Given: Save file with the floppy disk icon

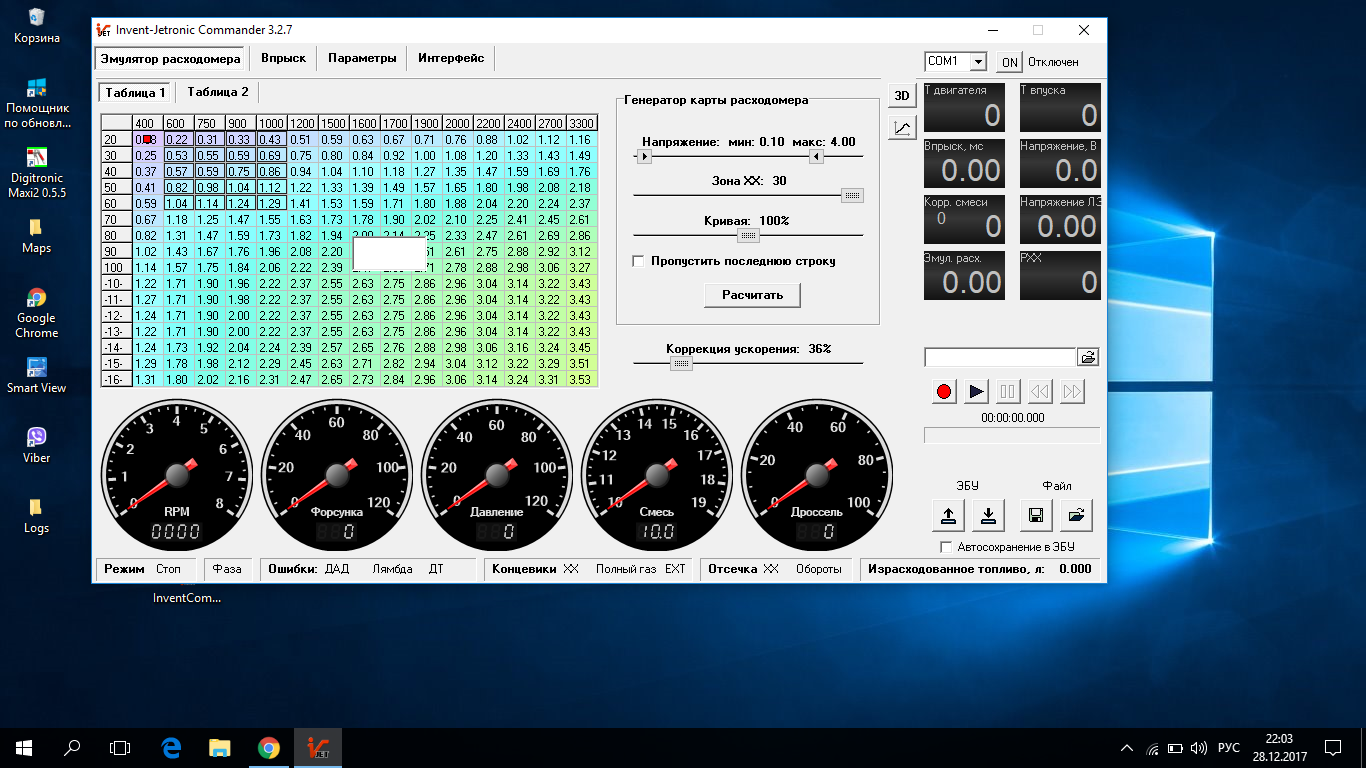Looking at the screenshot, I should tap(1036, 515).
